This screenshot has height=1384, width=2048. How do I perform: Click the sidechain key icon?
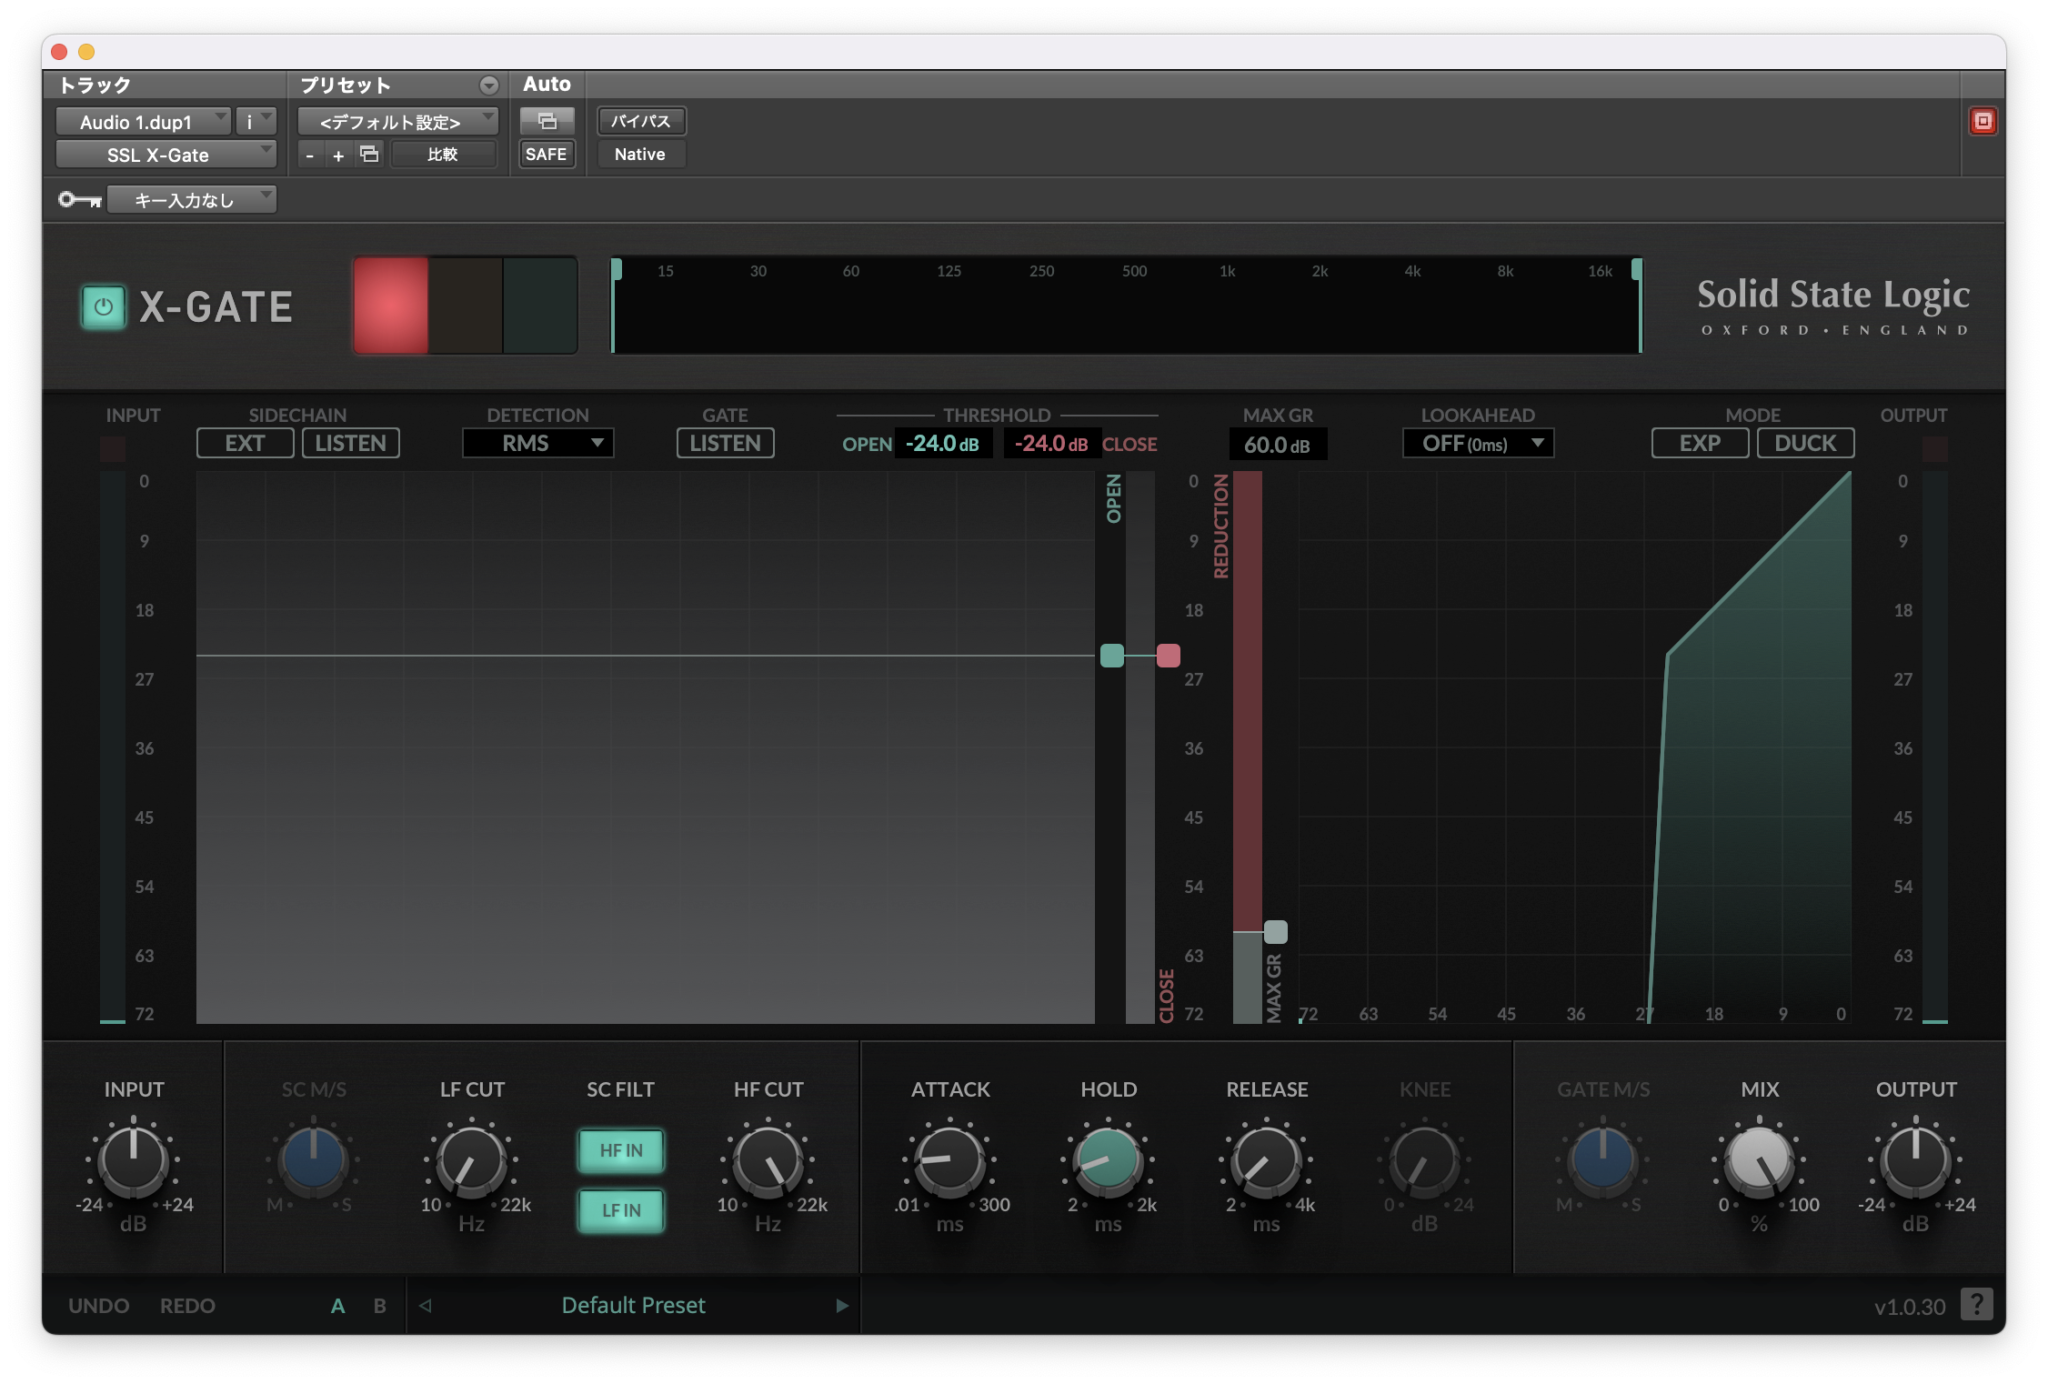(x=82, y=200)
